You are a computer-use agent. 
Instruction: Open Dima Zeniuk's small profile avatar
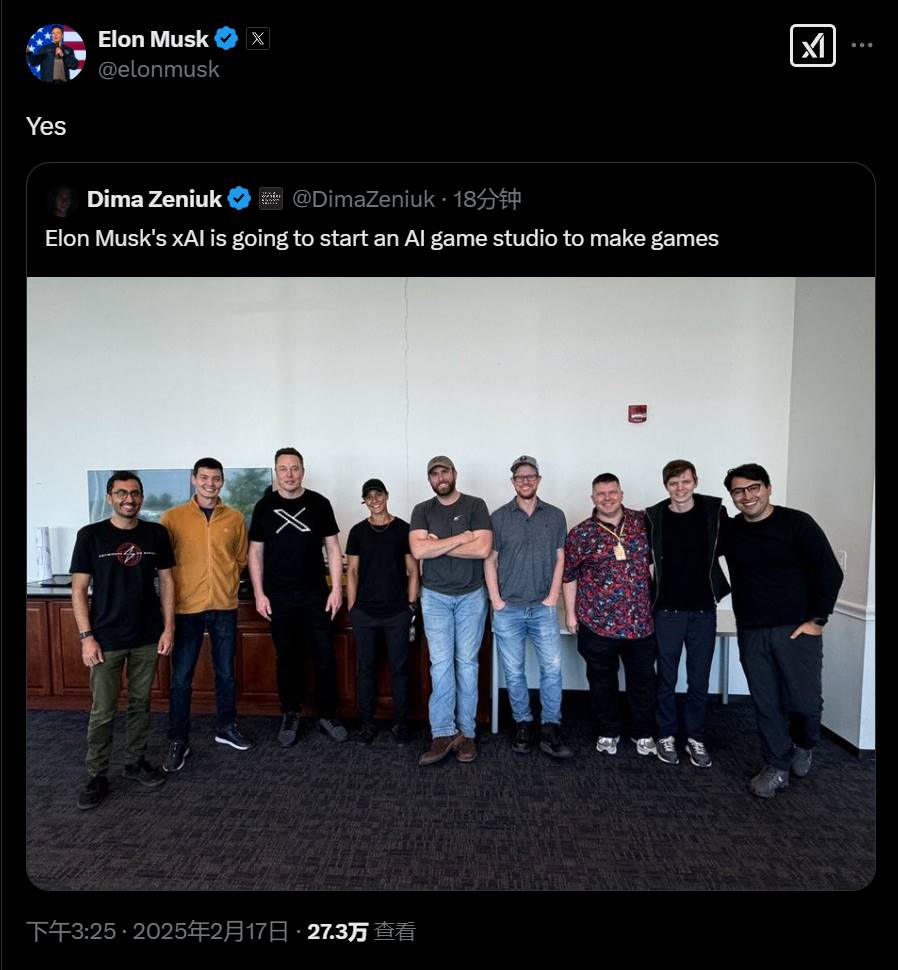click(62, 200)
